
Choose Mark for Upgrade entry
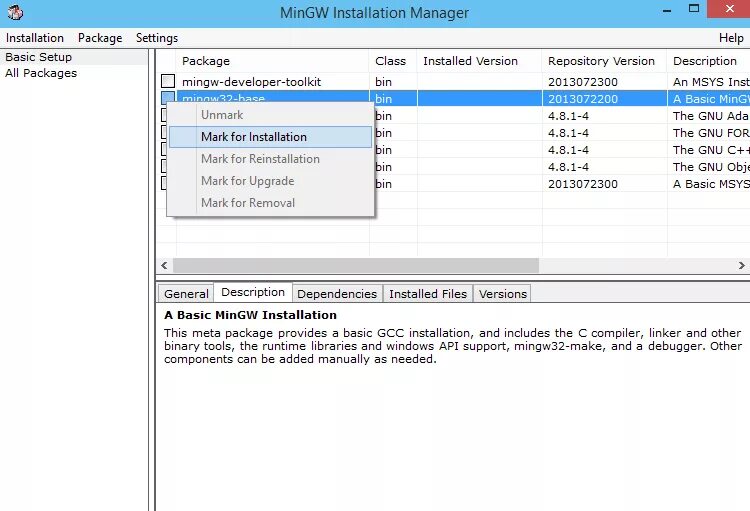tap(270, 181)
